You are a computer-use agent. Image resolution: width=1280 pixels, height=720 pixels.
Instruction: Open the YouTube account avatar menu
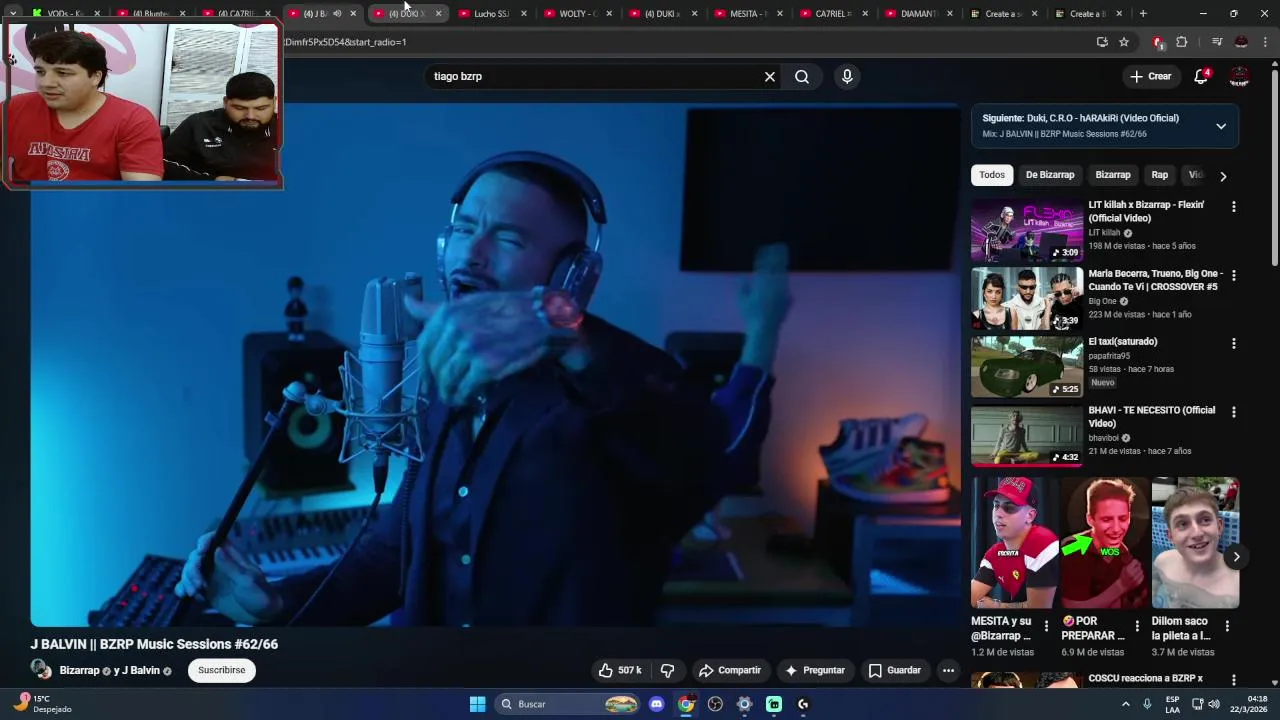[x=1239, y=76]
